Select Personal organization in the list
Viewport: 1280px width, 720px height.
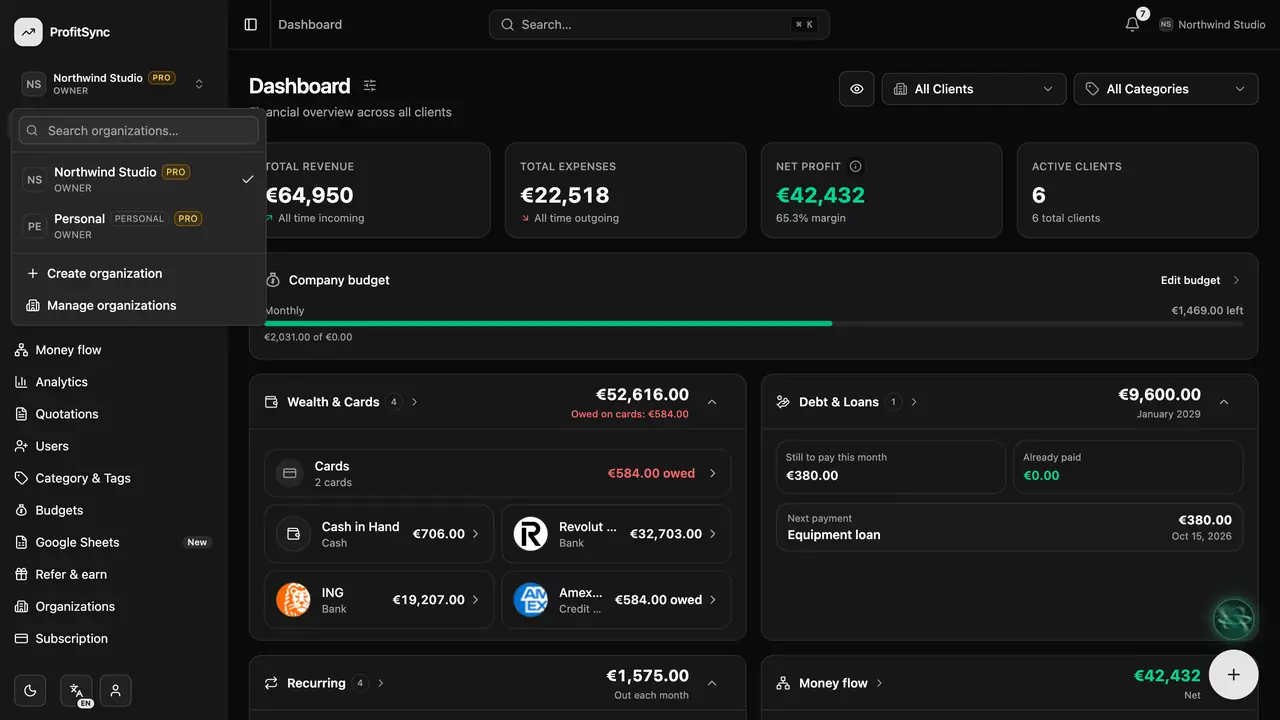139,226
